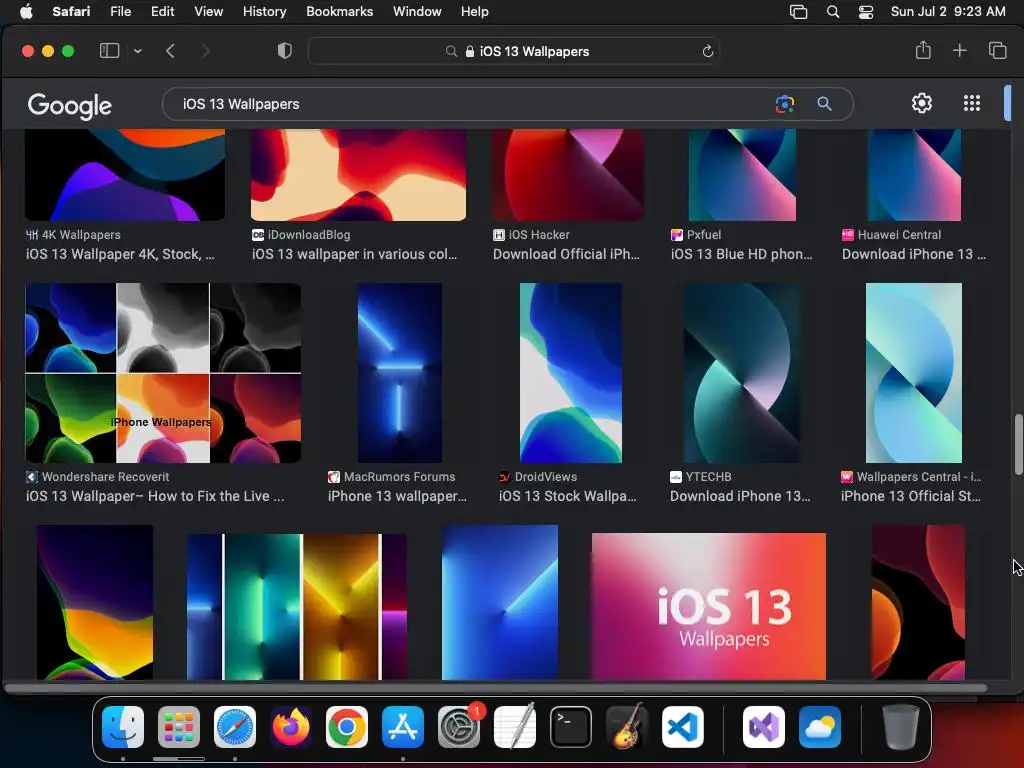Go forward to the next page
This screenshot has width=1024, height=768.
pyautogui.click(x=205, y=51)
